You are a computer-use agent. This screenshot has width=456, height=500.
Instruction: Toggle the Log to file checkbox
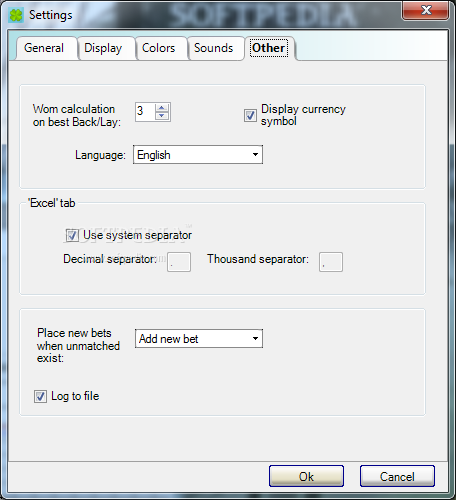(40, 397)
